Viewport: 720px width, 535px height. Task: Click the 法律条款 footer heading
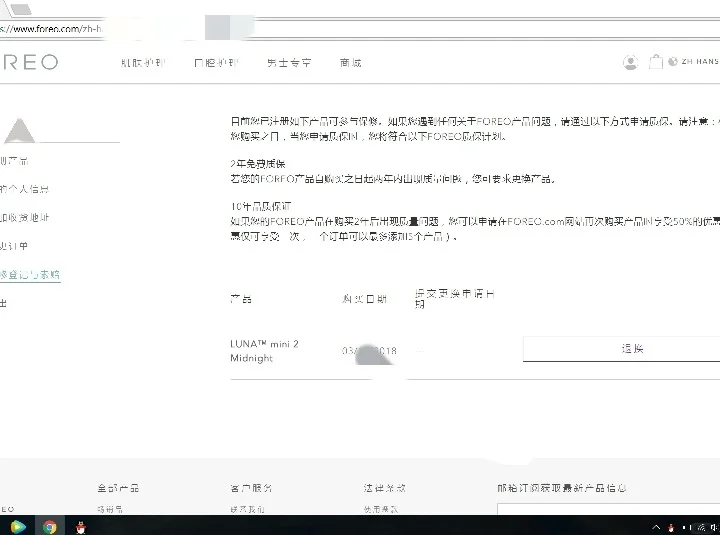[384, 488]
